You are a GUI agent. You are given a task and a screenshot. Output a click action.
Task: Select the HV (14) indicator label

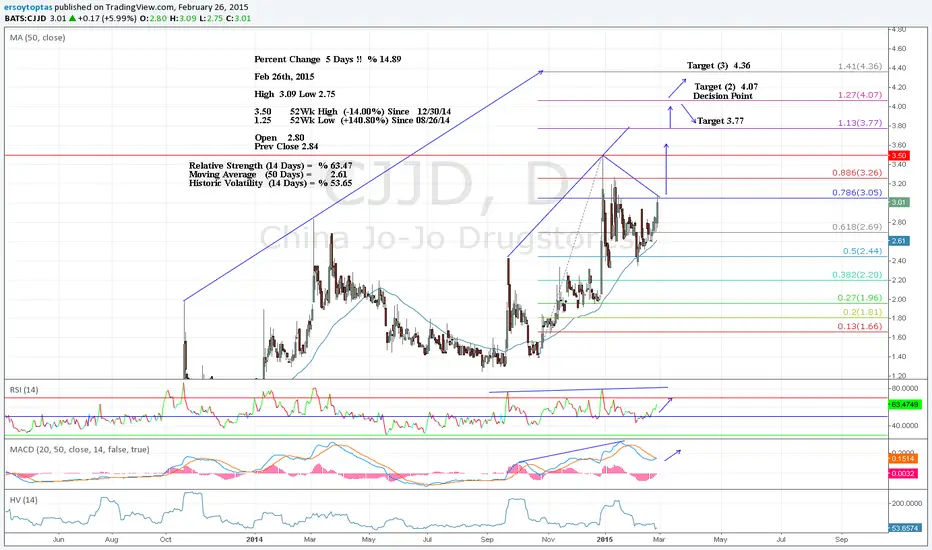23,500
